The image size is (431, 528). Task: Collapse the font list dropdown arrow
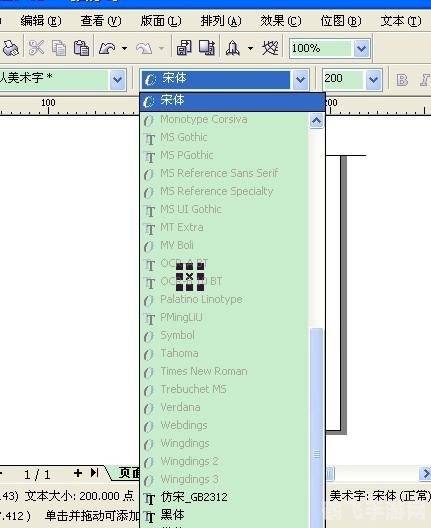[300, 80]
